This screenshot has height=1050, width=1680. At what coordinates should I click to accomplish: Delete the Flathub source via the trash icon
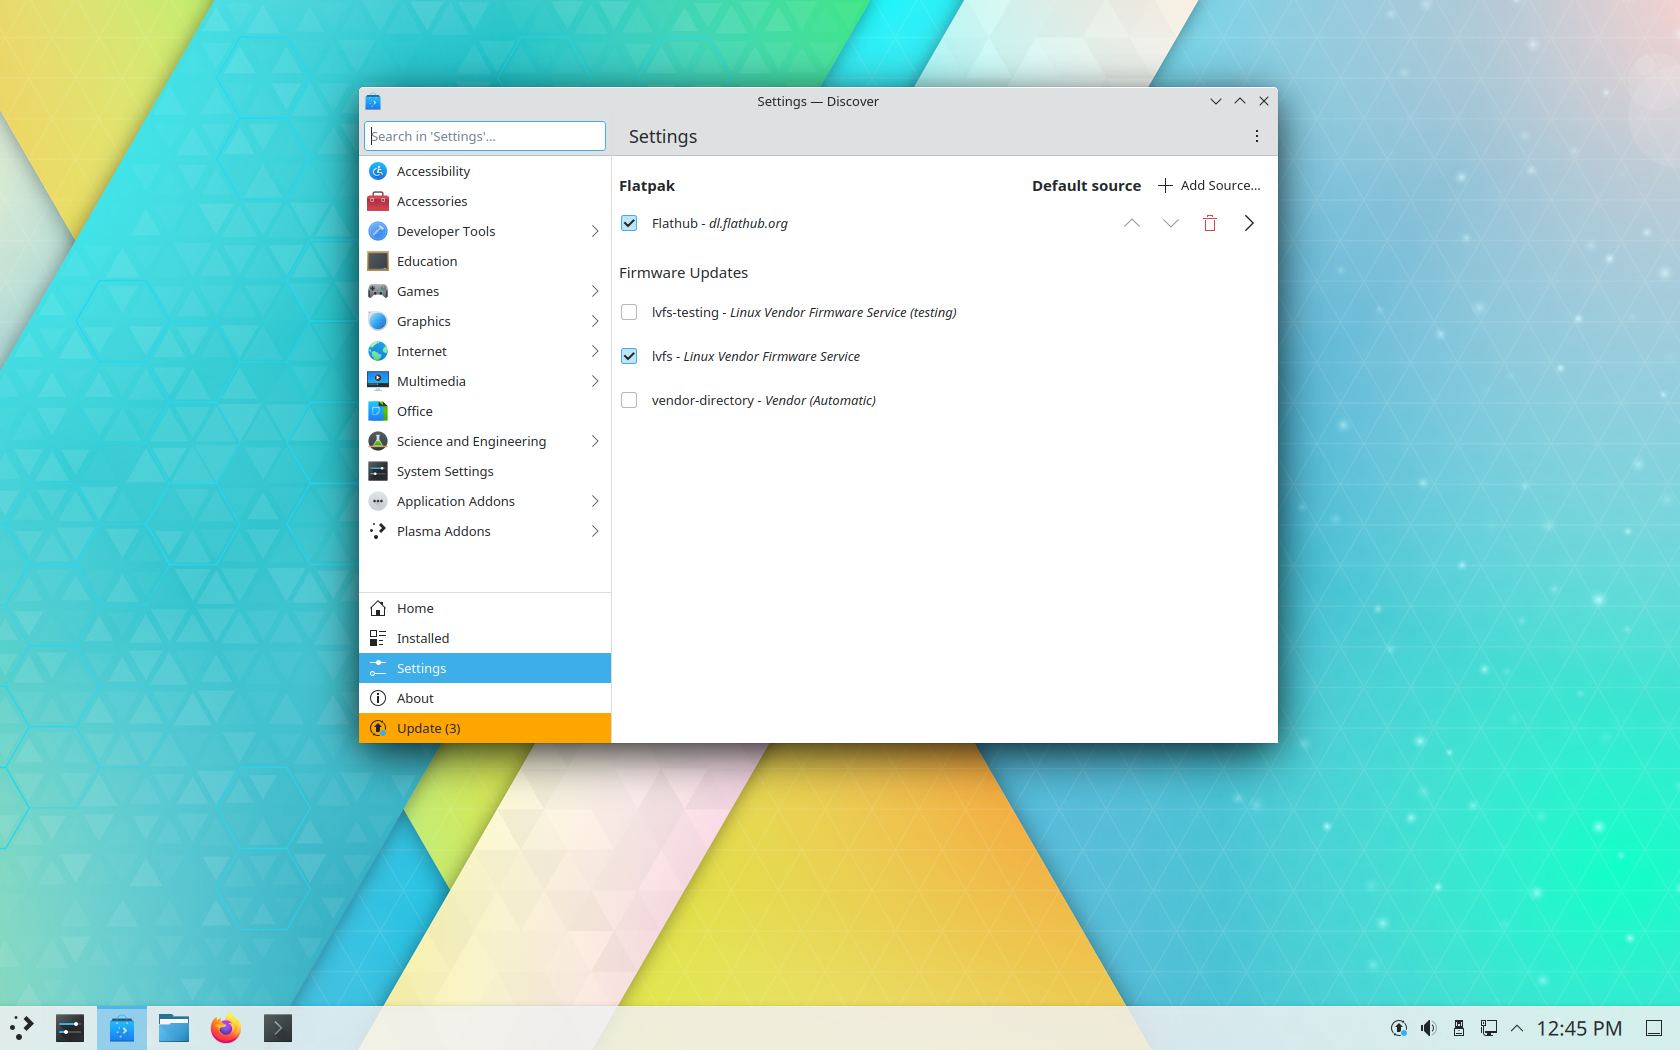[1210, 223]
